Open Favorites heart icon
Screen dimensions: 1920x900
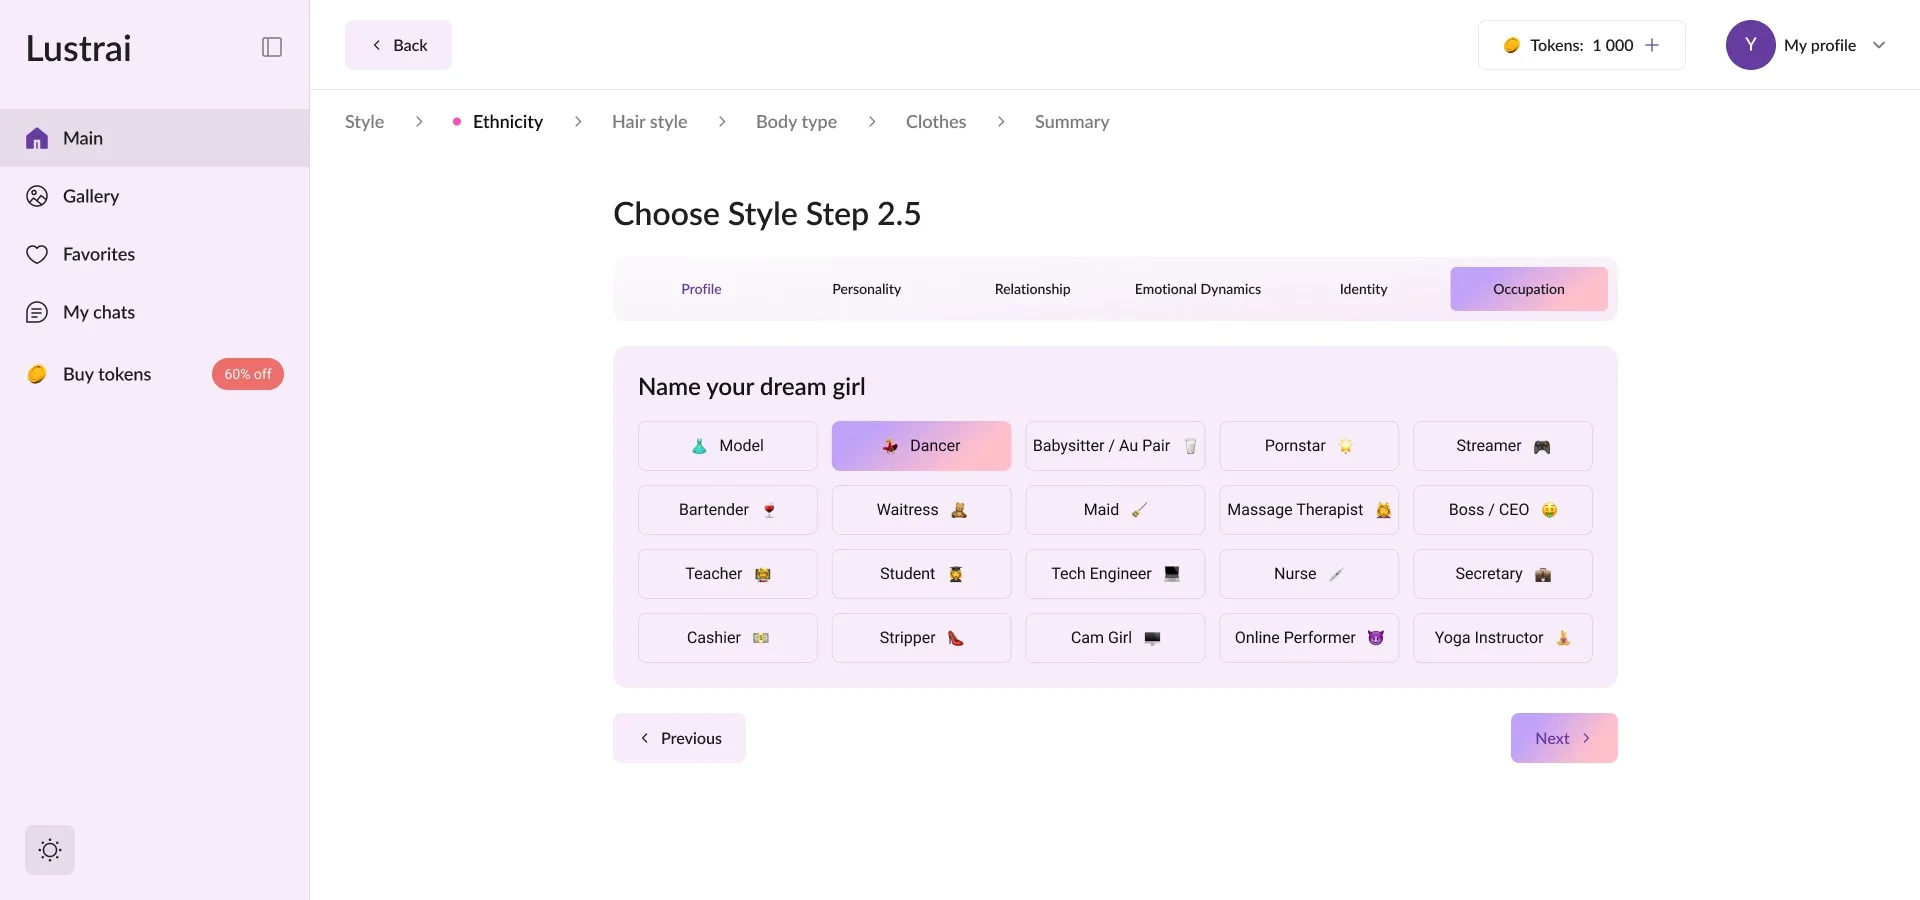pos(37,254)
